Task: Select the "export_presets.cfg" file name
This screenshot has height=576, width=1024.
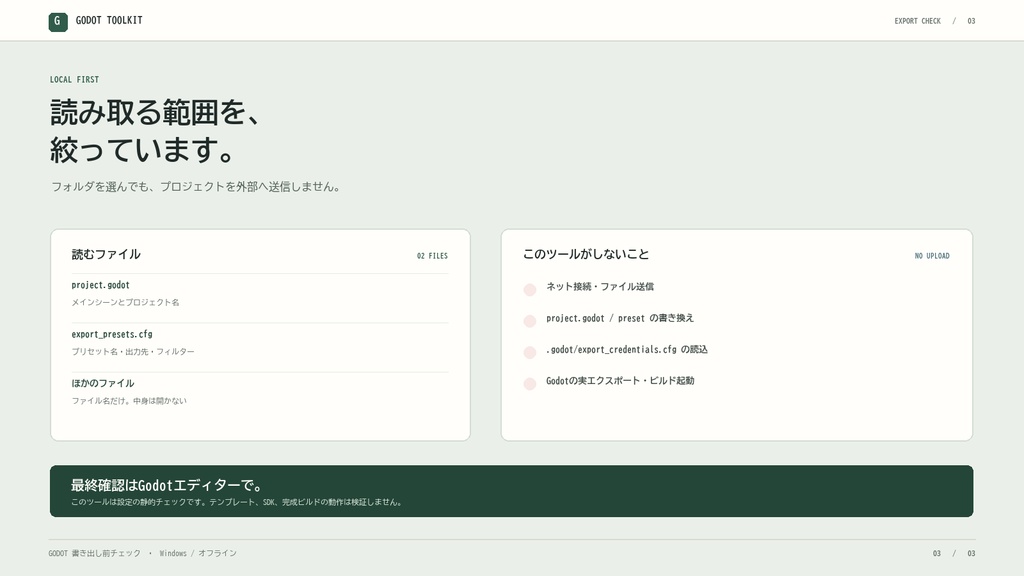Action: click(112, 334)
